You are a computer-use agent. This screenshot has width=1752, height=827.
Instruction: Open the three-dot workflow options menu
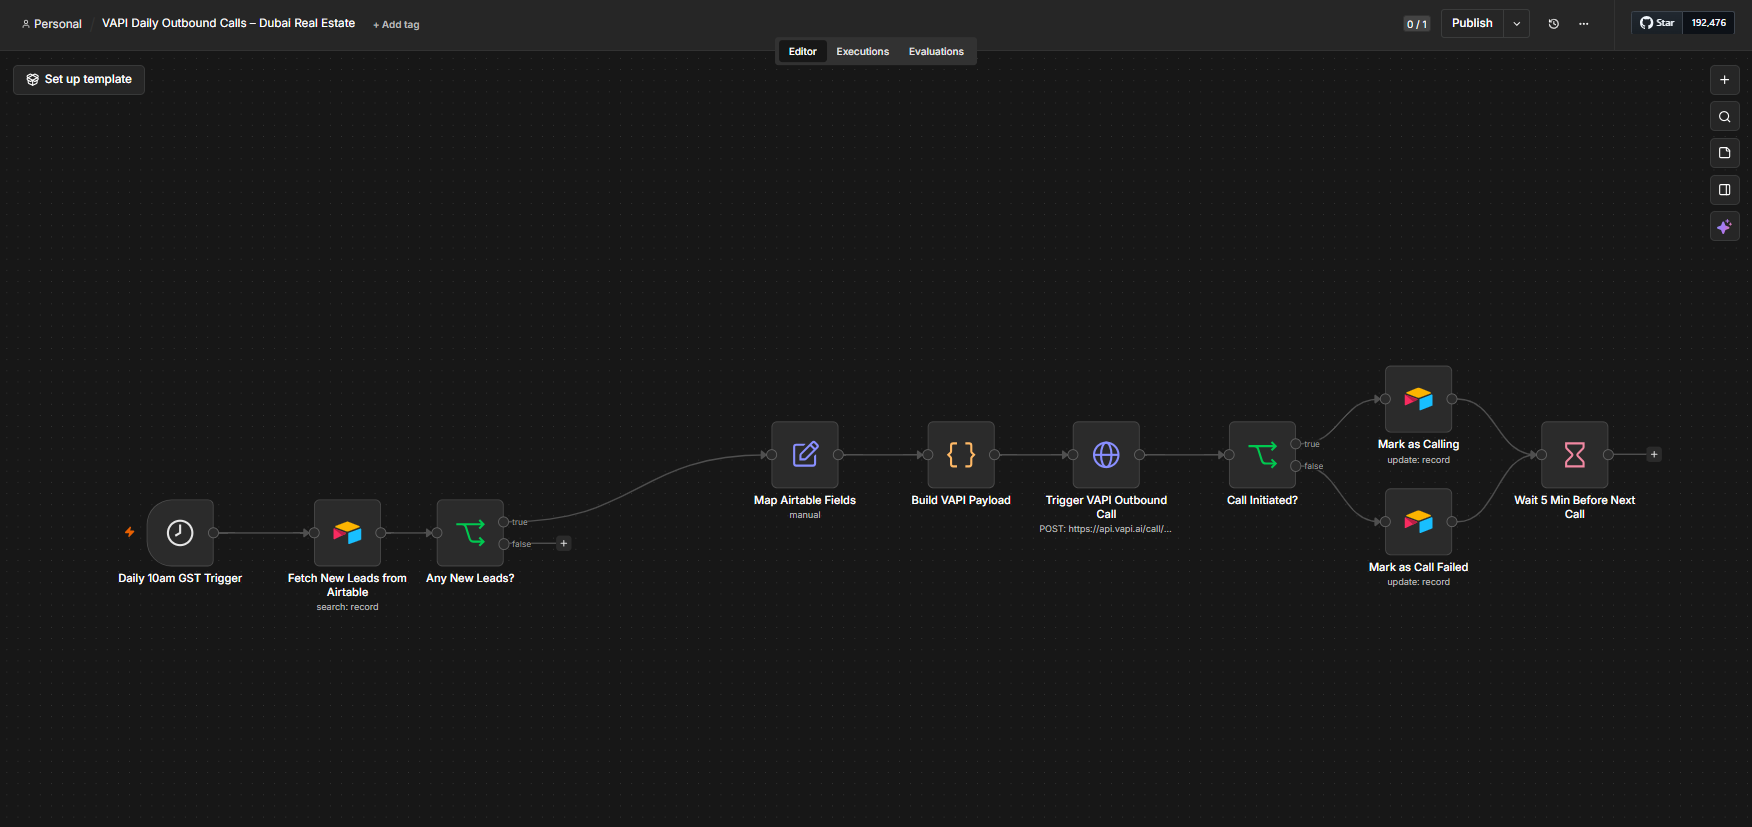click(1584, 24)
